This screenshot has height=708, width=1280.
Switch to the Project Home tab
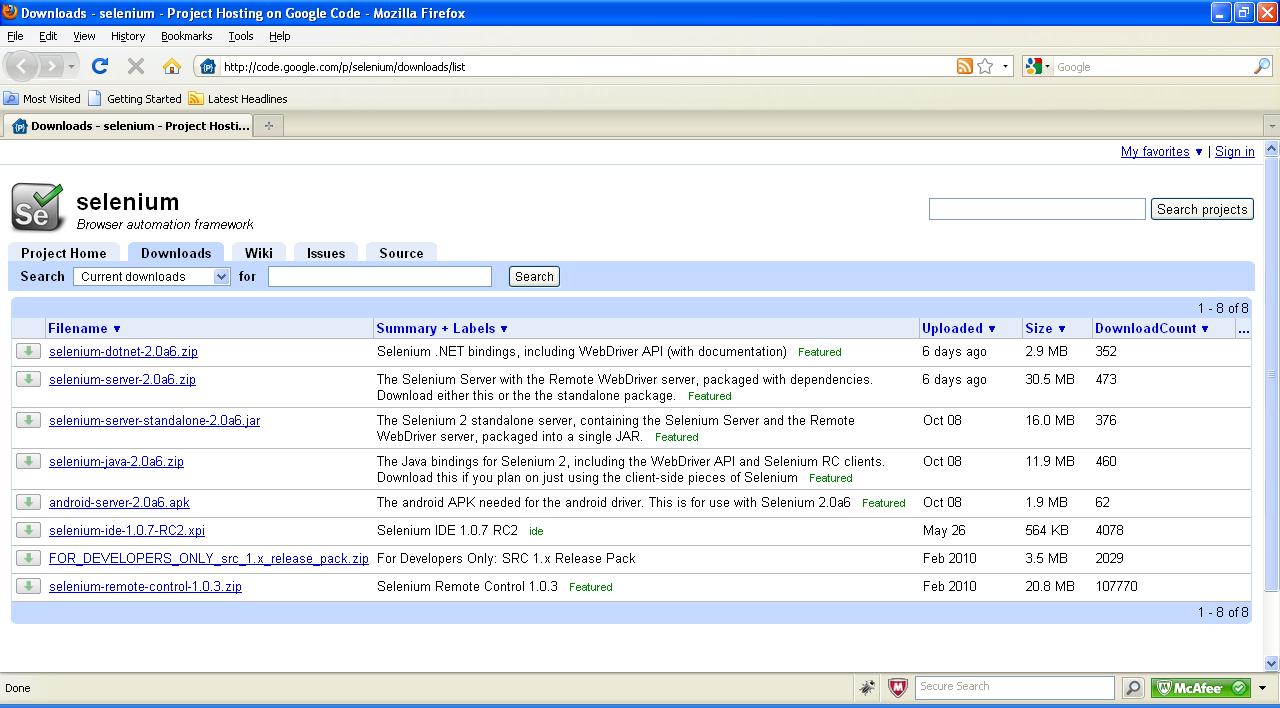(x=63, y=253)
